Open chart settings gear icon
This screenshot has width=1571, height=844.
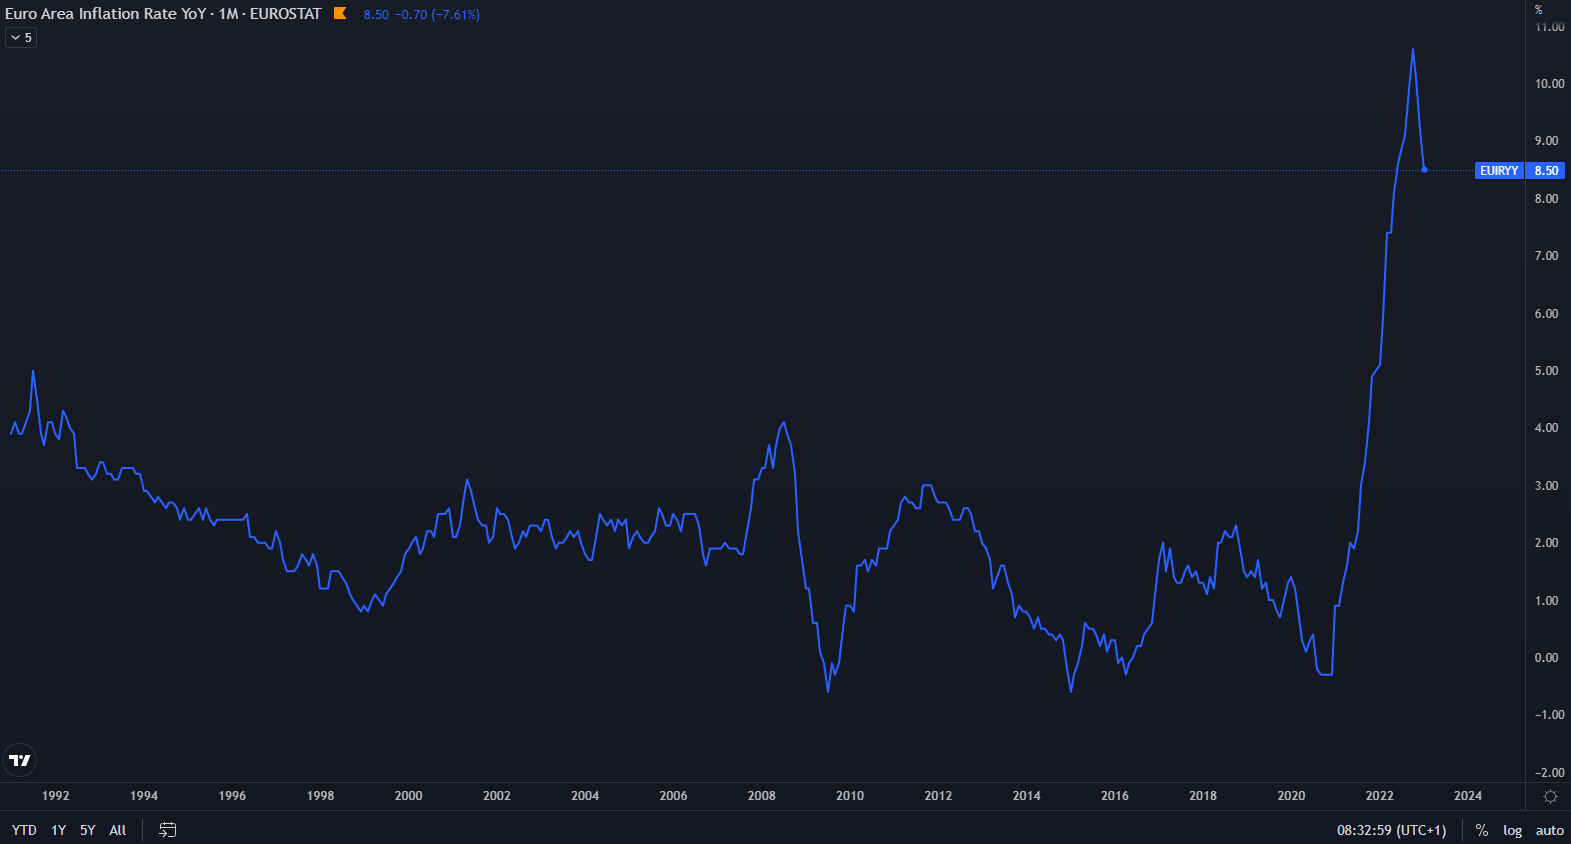[x=1550, y=796]
